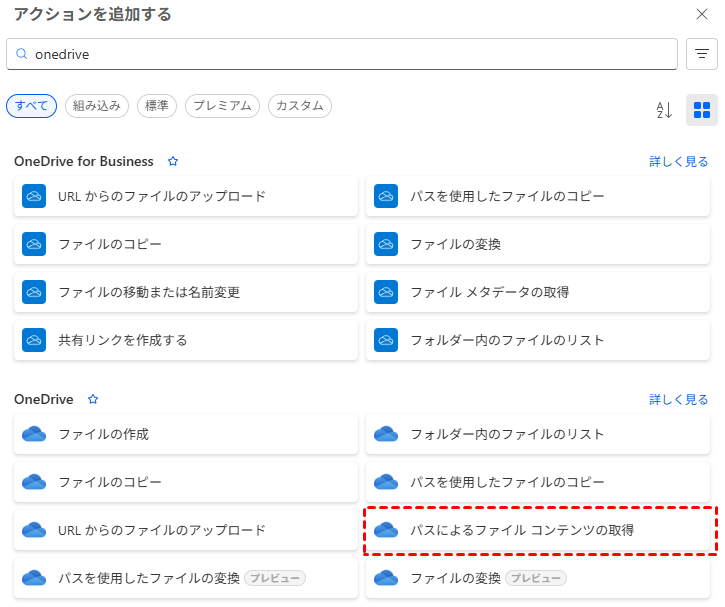Favorite OneDrive for Business with star
Image resolution: width=725 pixels, height=607 pixels.
coord(173,161)
